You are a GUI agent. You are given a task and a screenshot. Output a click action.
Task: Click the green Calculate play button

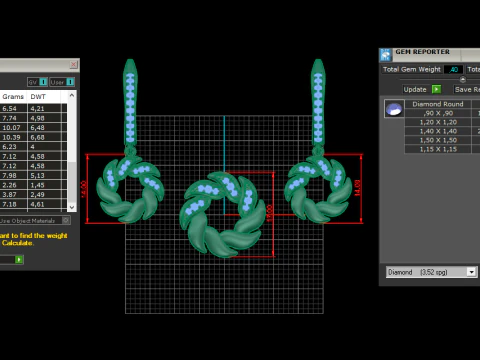pos(19,259)
